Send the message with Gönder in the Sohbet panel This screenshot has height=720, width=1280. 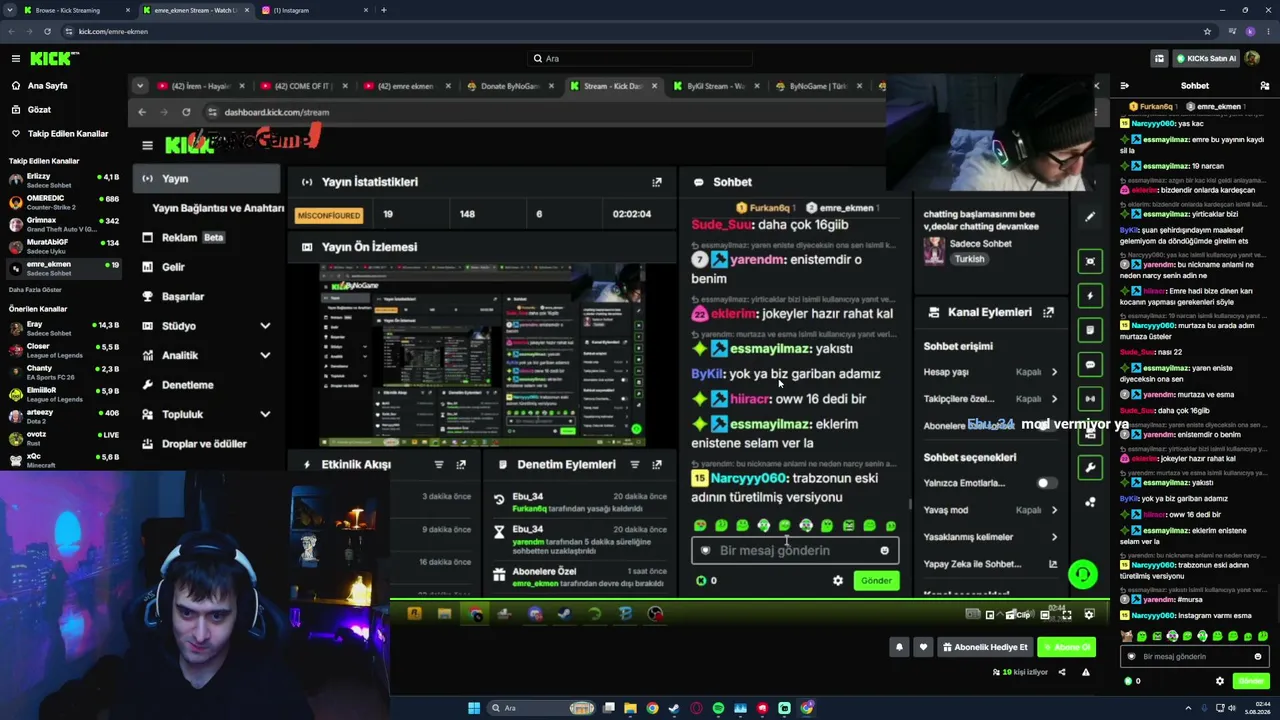coord(1251,681)
